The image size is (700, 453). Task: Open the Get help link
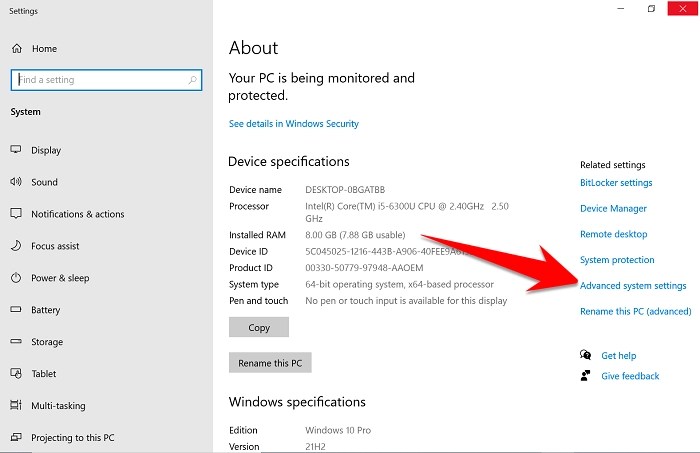[x=618, y=356]
